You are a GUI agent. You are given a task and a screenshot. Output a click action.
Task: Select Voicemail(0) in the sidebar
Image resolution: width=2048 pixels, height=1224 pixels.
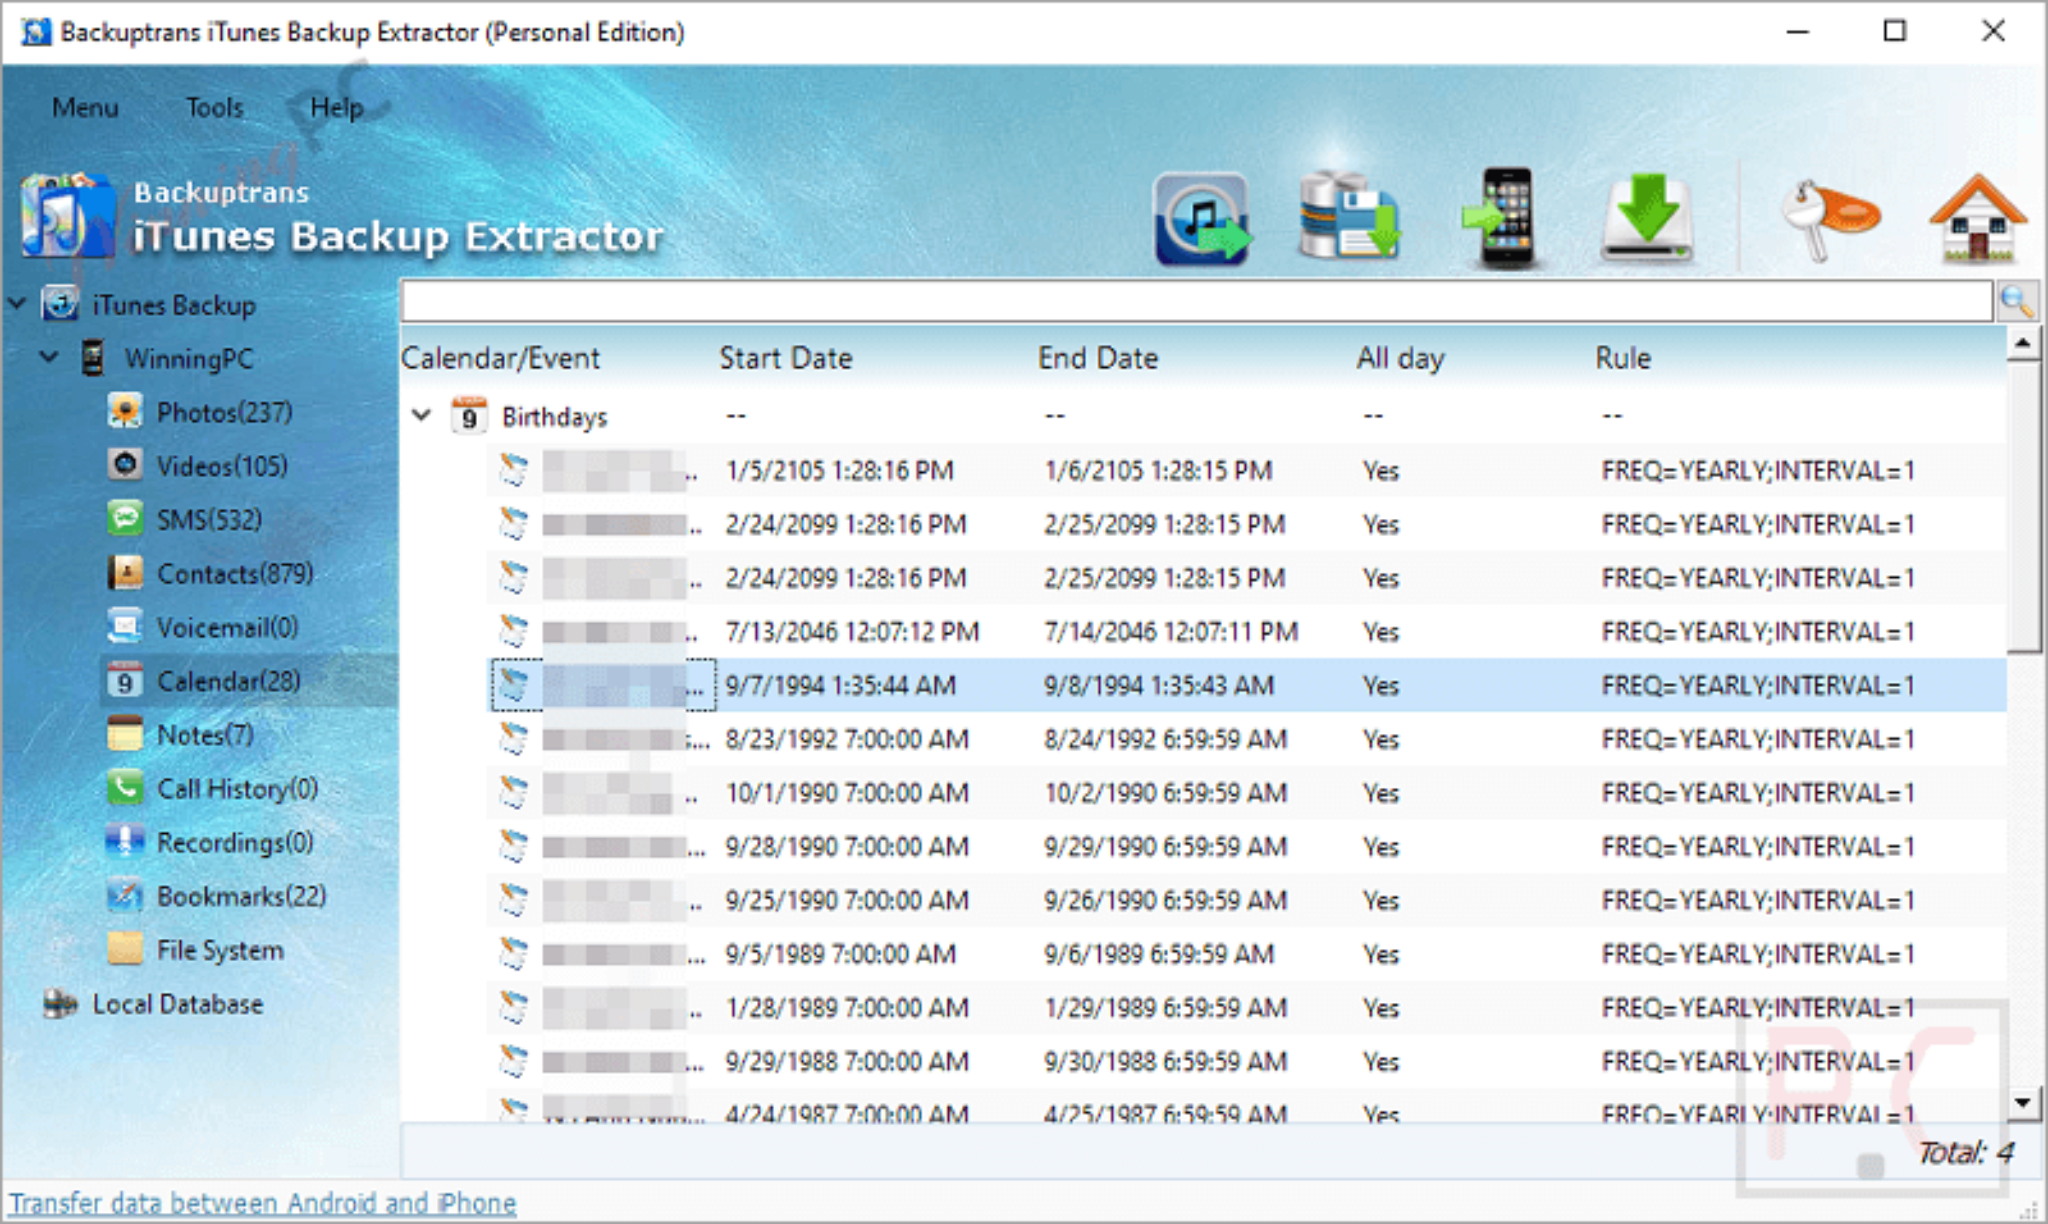point(227,628)
